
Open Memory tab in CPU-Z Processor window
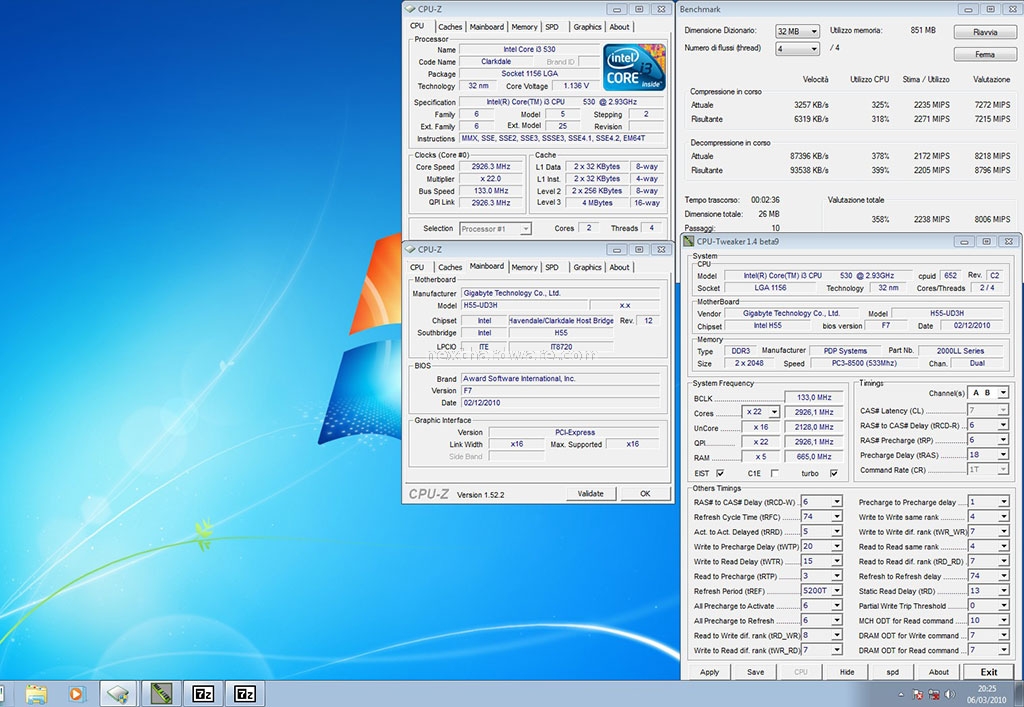(524, 27)
